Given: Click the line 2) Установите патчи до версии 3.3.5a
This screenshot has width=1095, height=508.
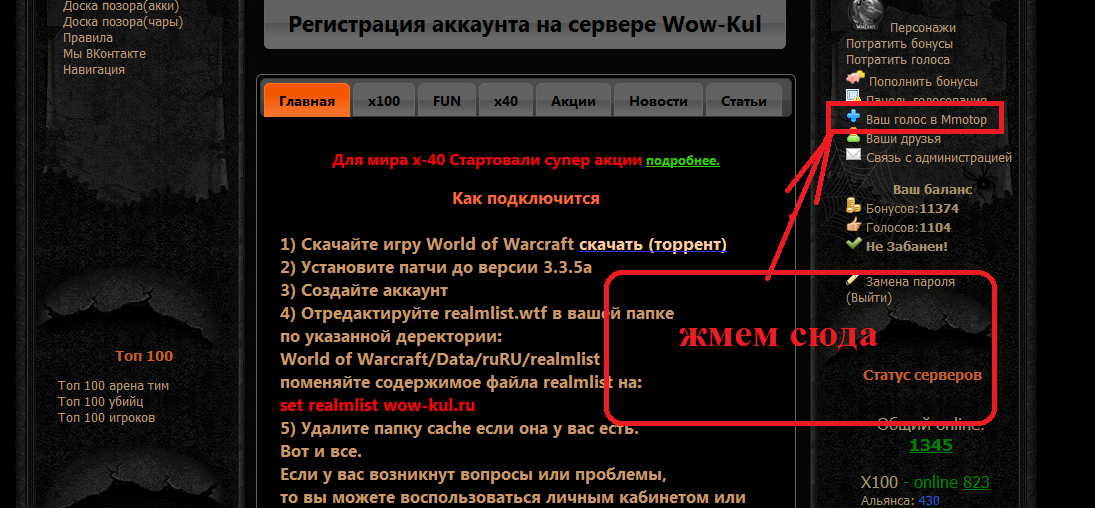Looking at the screenshot, I should tap(436, 268).
